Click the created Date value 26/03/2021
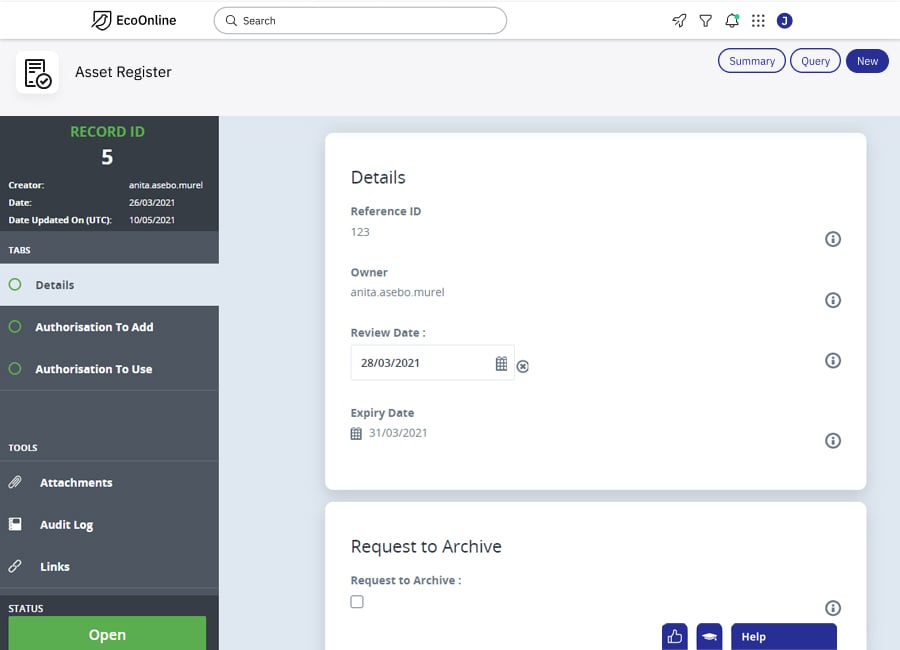This screenshot has width=900, height=650. [152, 203]
